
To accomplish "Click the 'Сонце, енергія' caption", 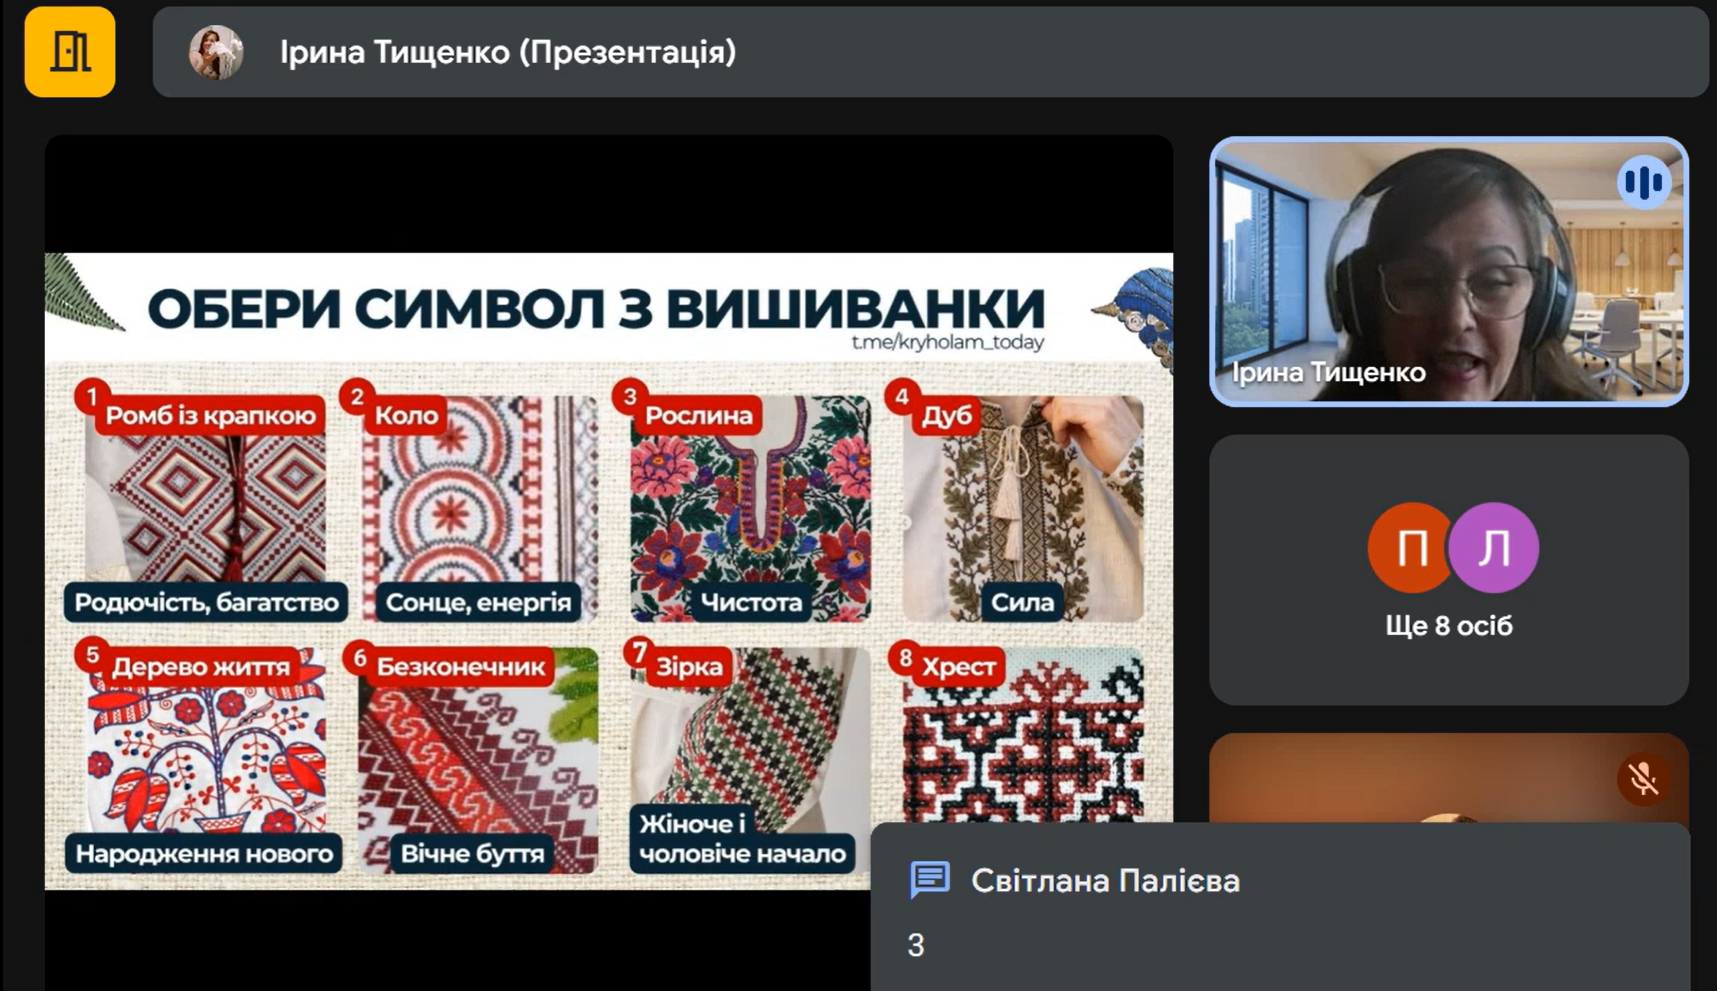I will click(x=478, y=602).
